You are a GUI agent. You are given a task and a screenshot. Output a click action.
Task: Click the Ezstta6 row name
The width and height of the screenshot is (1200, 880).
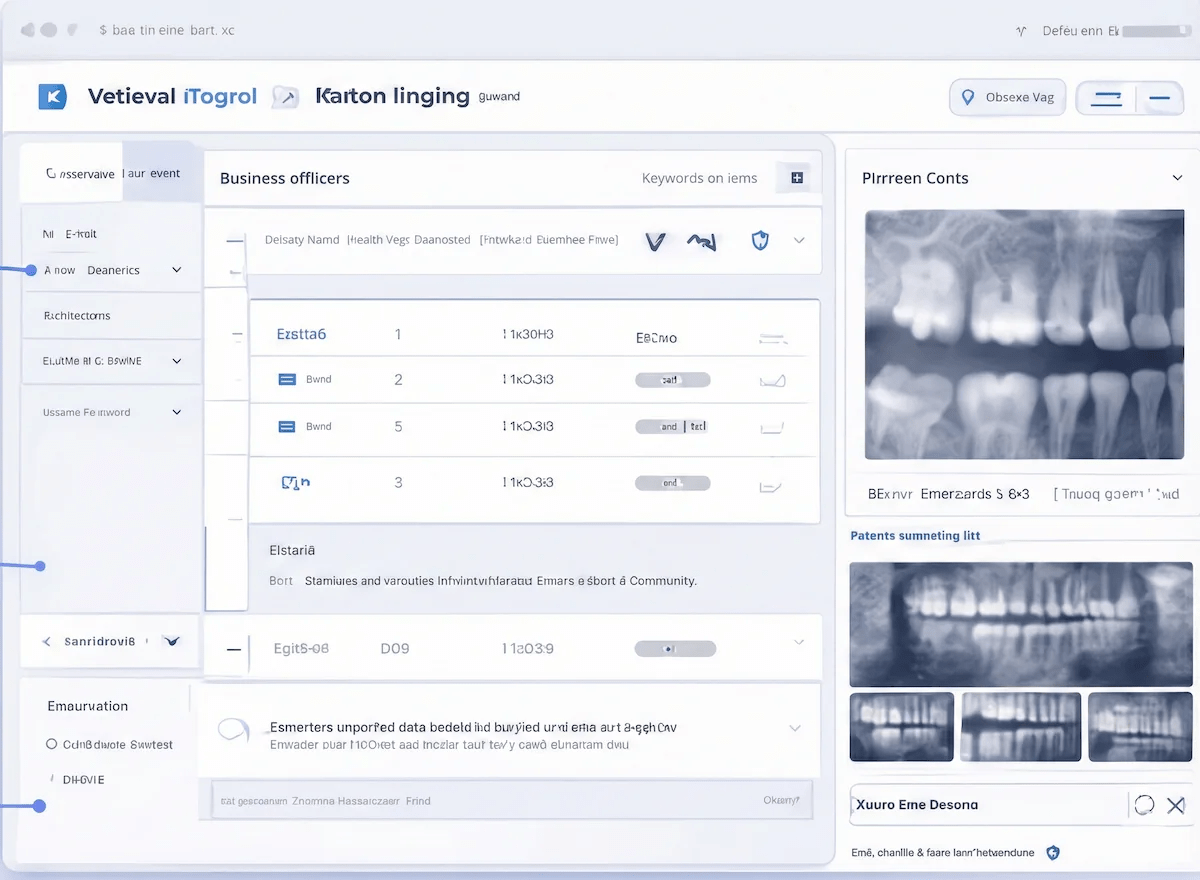coord(301,334)
